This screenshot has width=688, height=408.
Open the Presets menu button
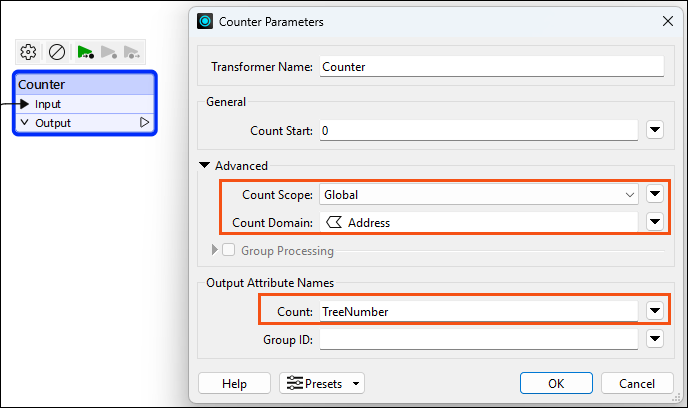[322, 383]
